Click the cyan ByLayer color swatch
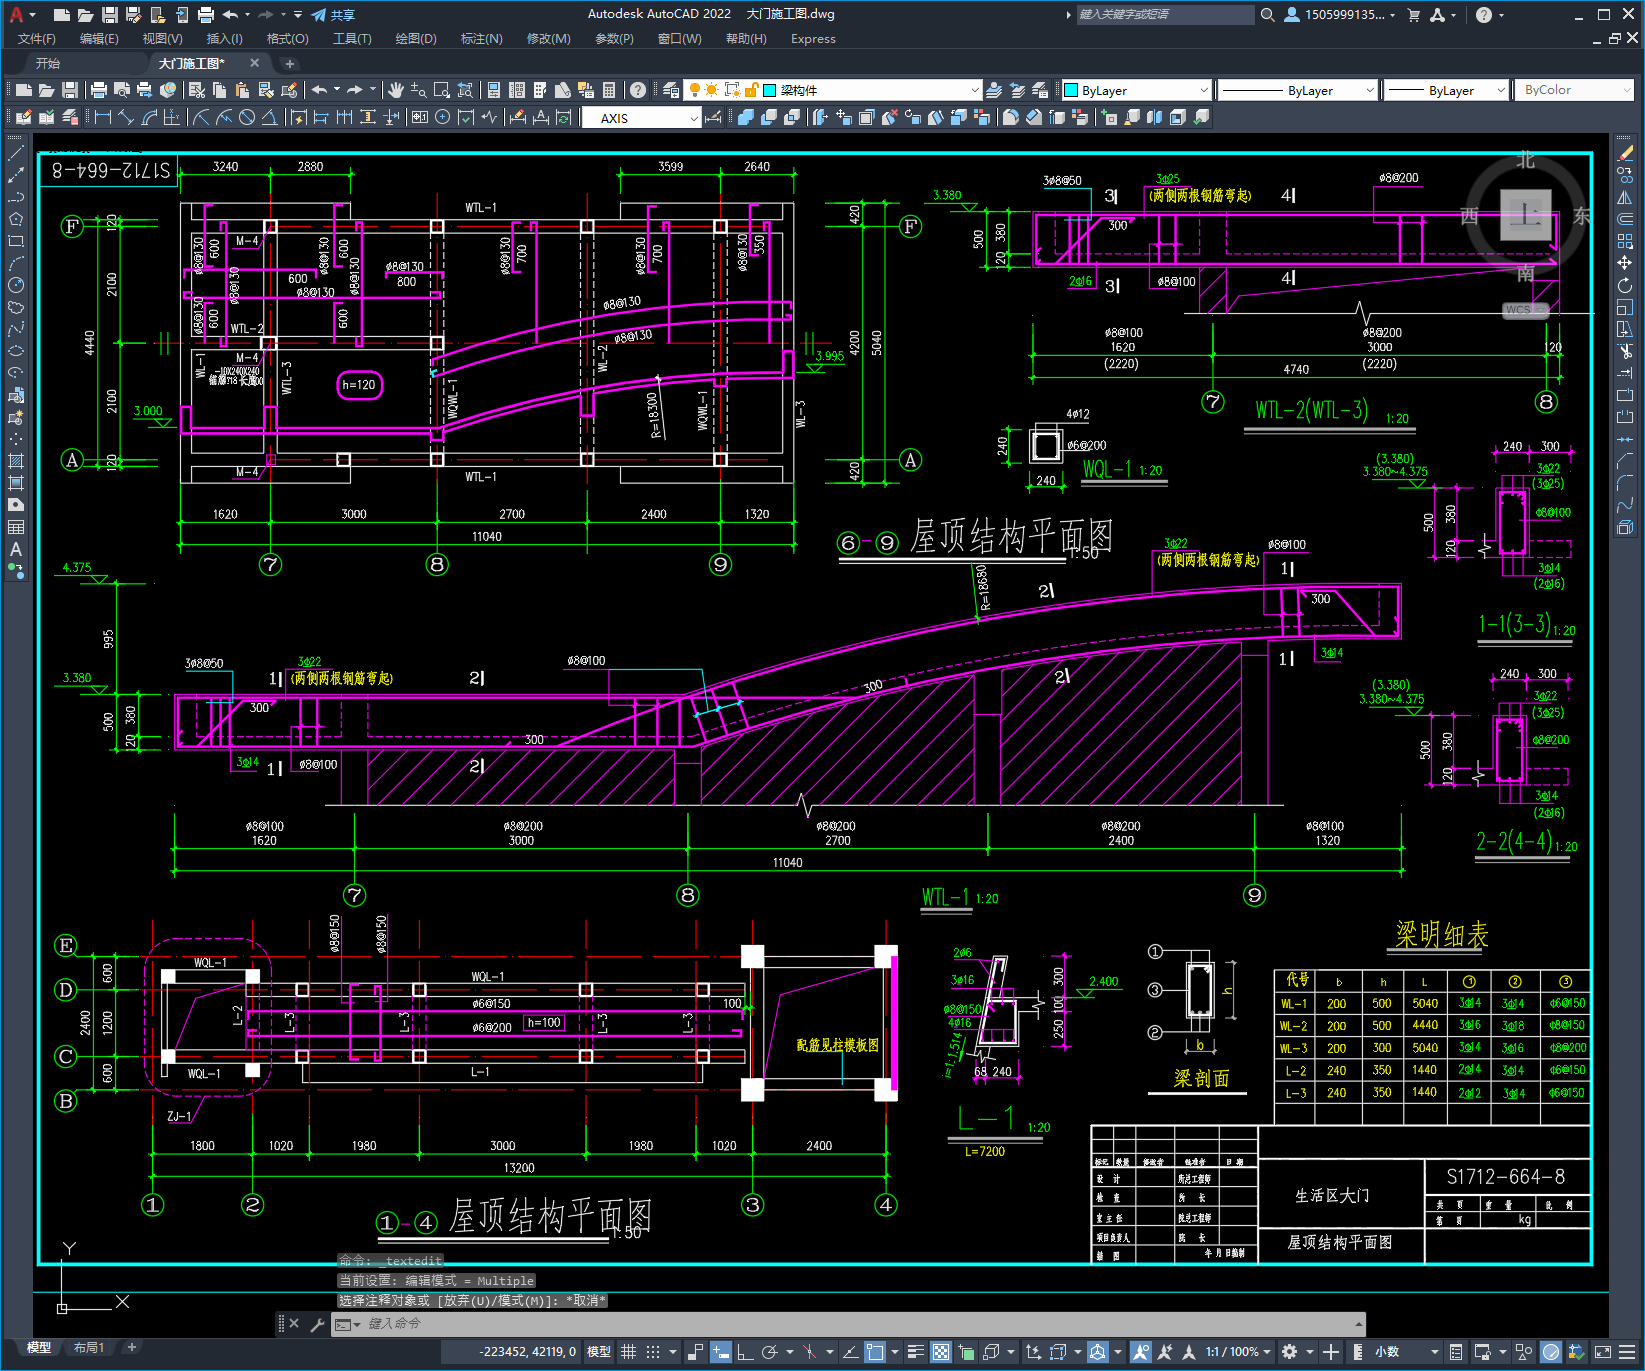Image resolution: width=1645 pixels, height=1371 pixels. [x=1071, y=90]
